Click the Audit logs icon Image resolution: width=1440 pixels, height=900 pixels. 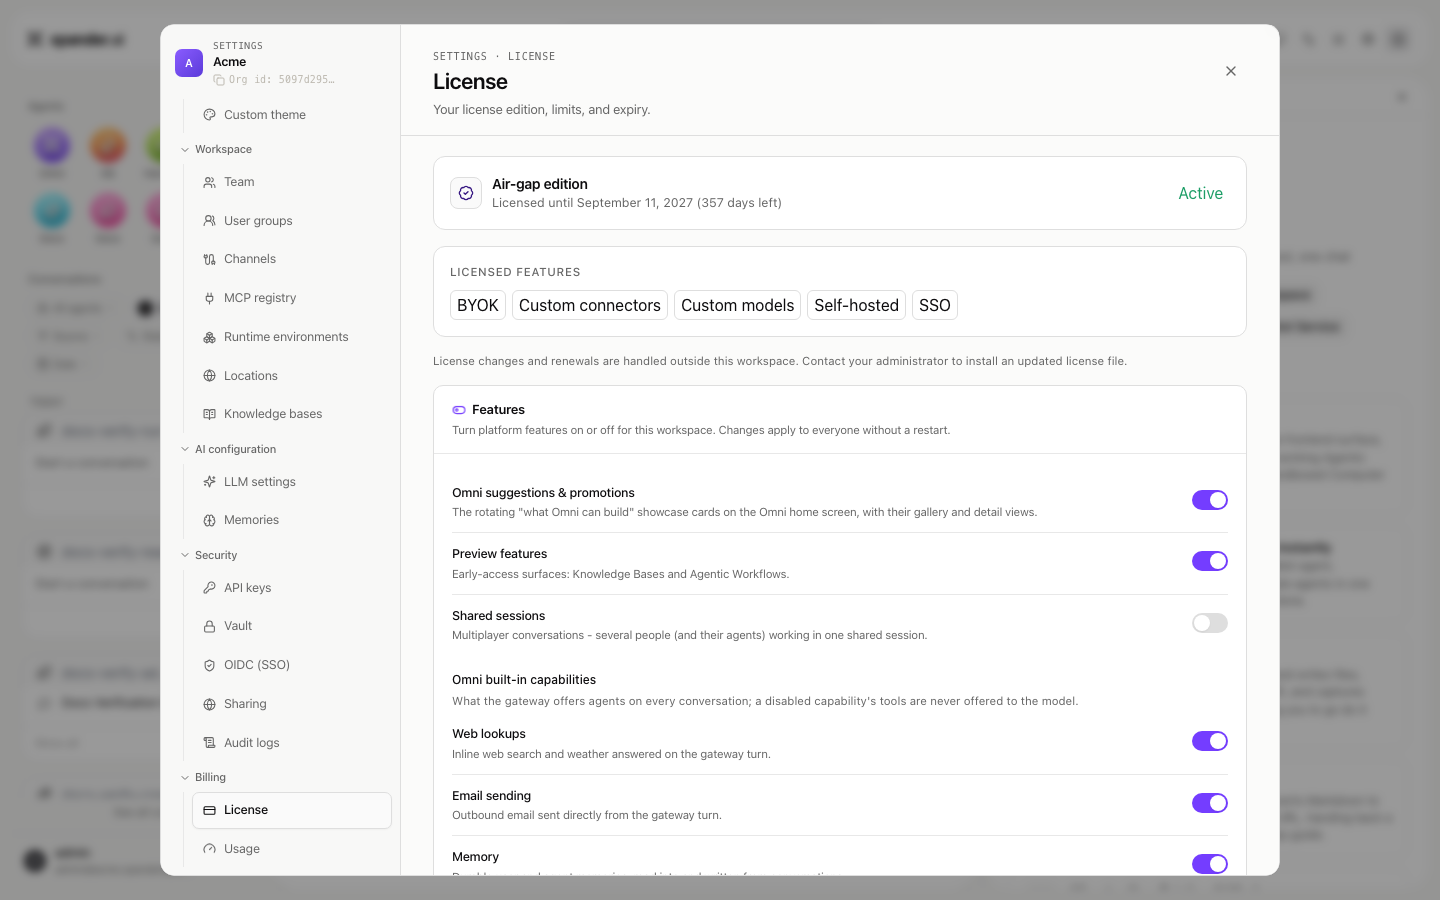pos(209,743)
